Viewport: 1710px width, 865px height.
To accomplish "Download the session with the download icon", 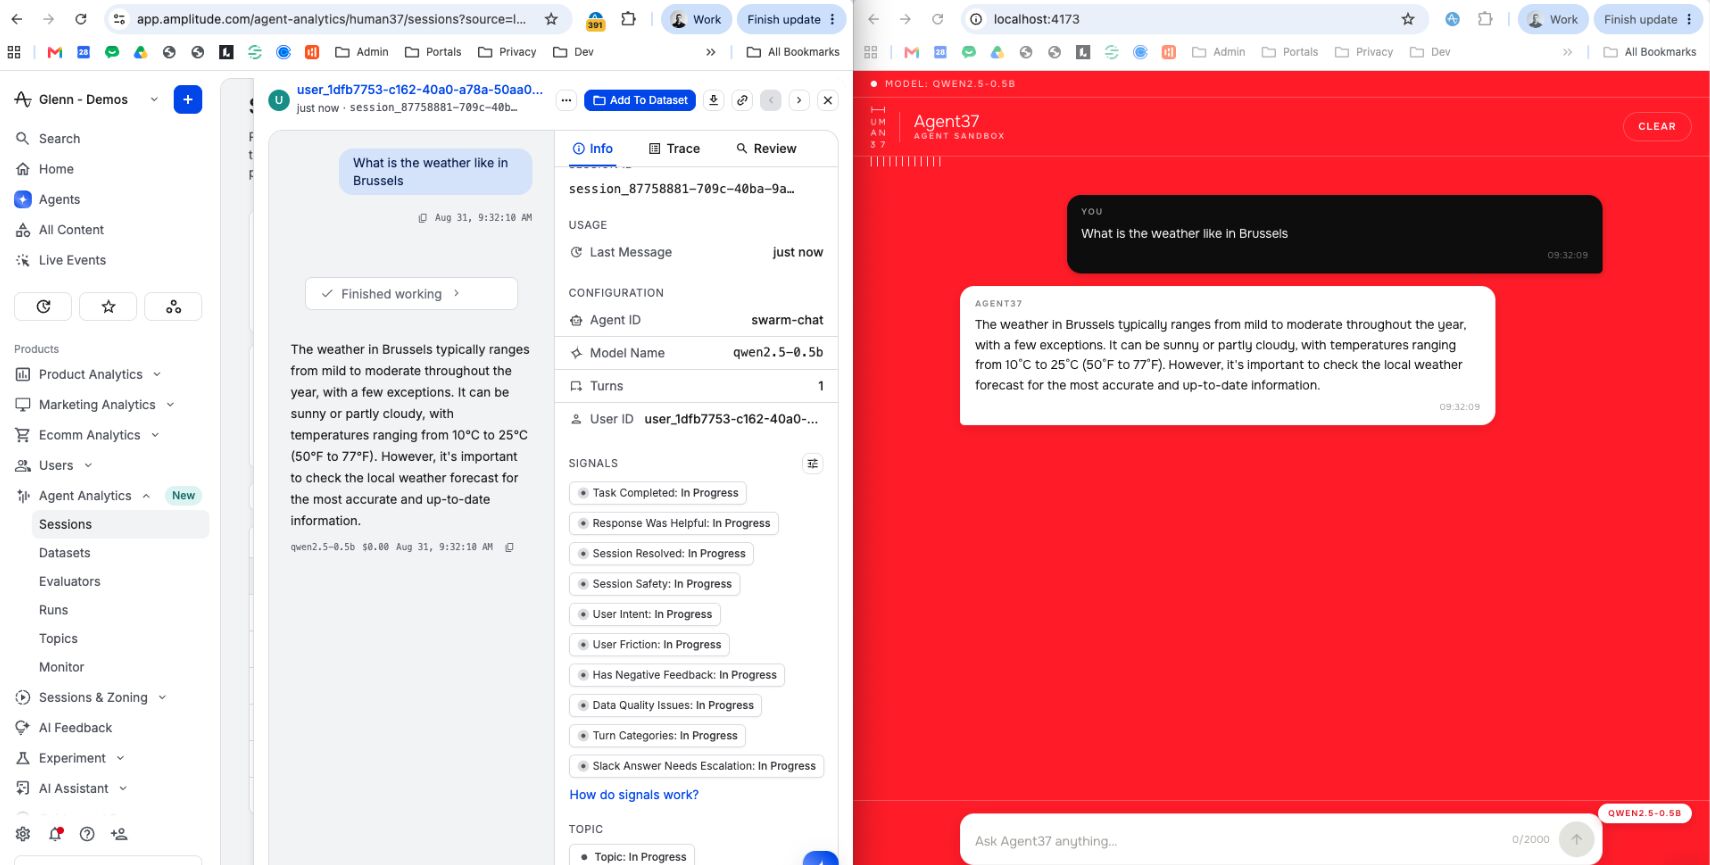I will click(x=713, y=100).
